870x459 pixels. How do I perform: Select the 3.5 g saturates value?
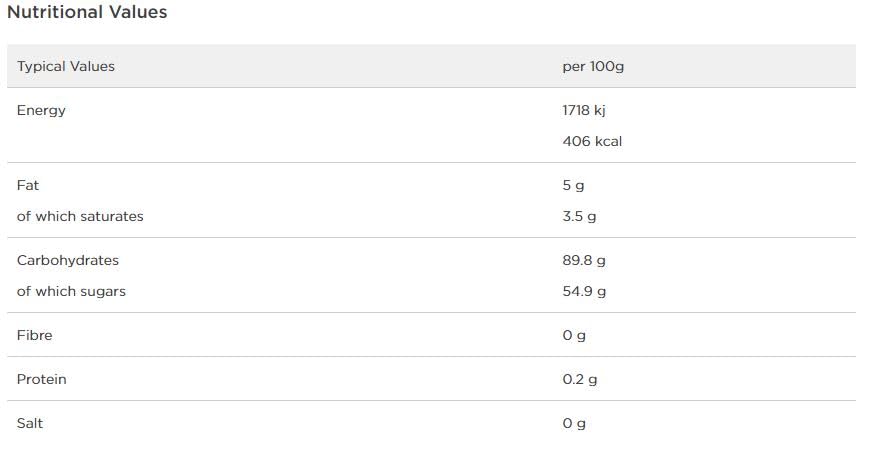click(x=579, y=216)
